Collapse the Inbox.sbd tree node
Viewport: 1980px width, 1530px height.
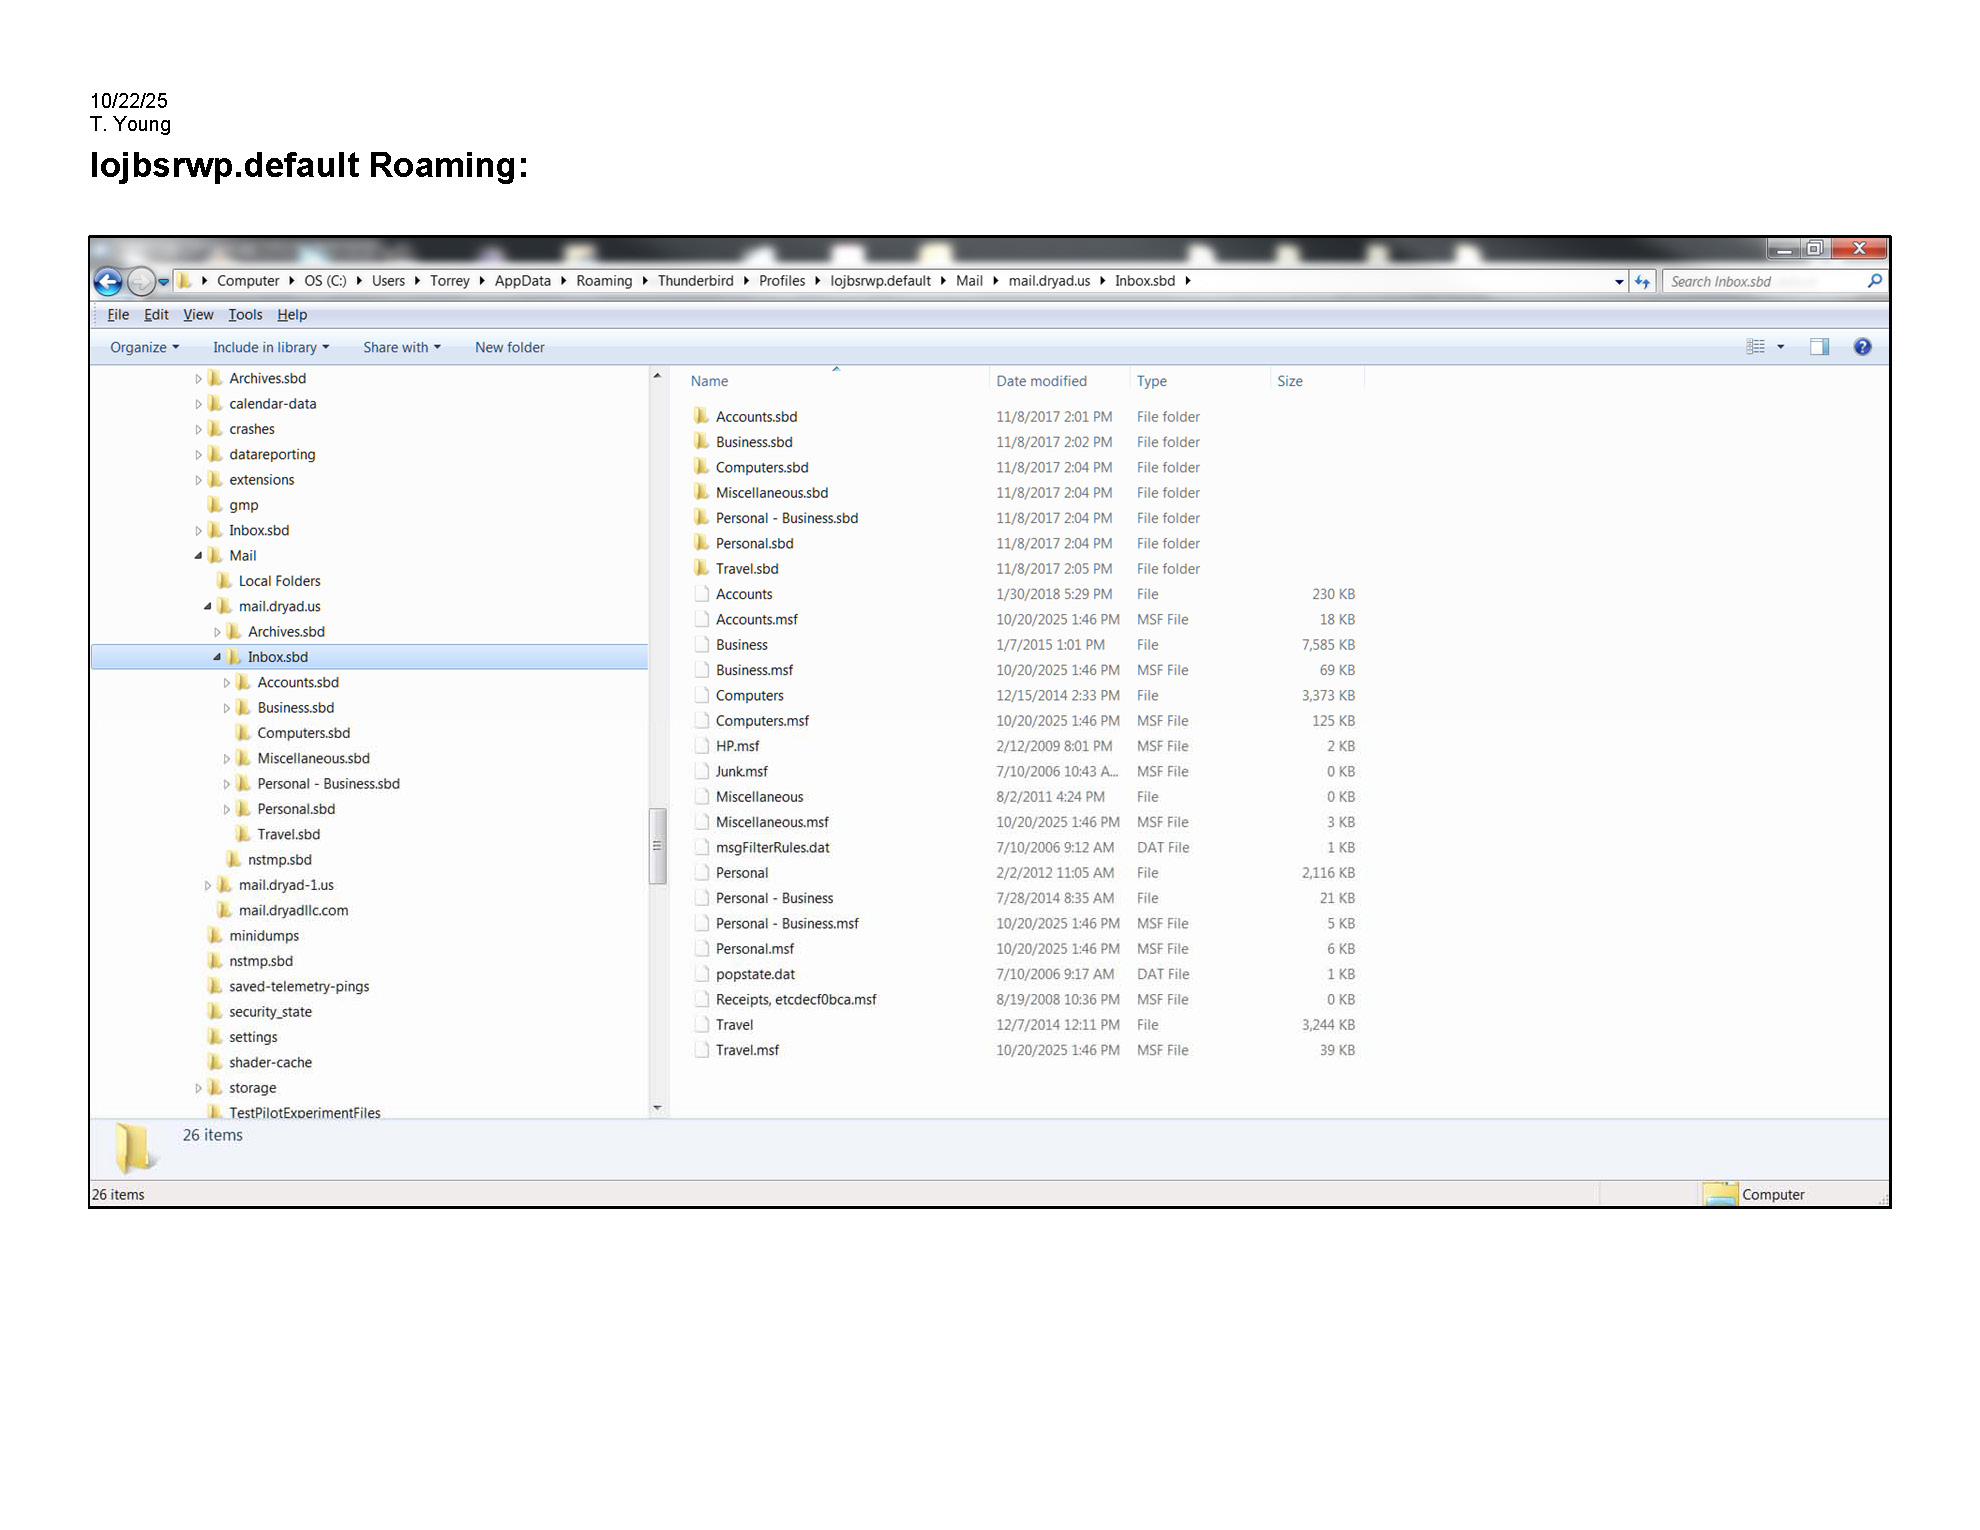(217, 657)
